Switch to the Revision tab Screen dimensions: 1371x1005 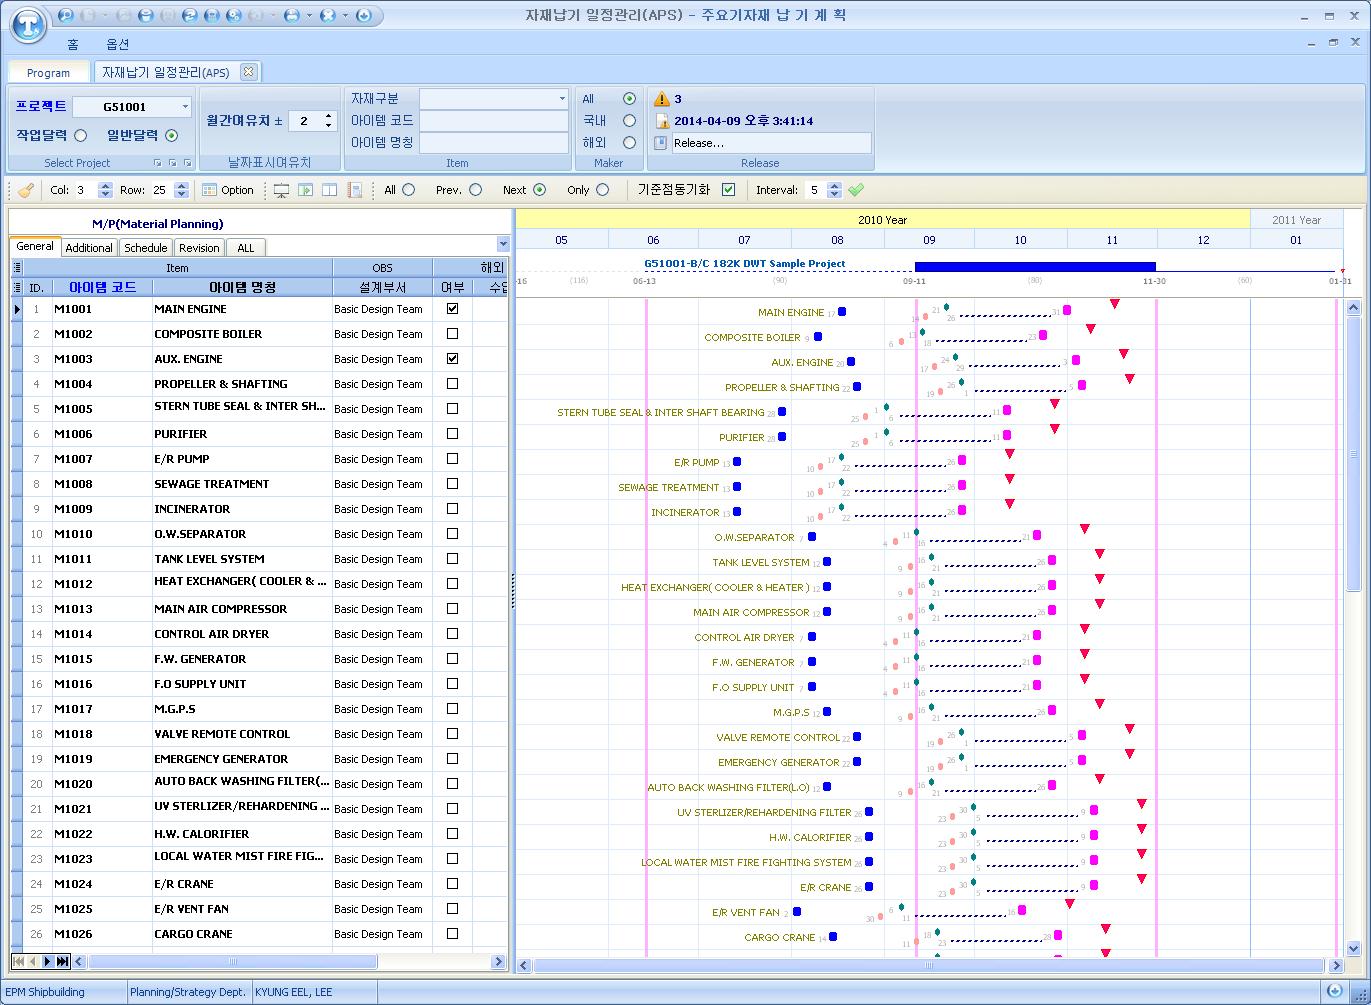click(199, 247)
